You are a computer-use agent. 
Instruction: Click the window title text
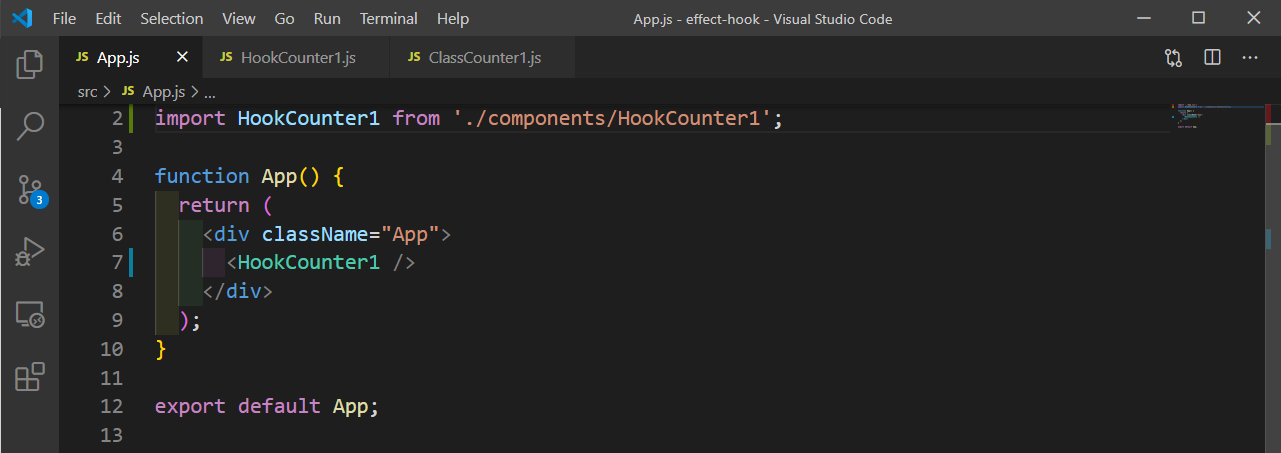click(763, 19)
